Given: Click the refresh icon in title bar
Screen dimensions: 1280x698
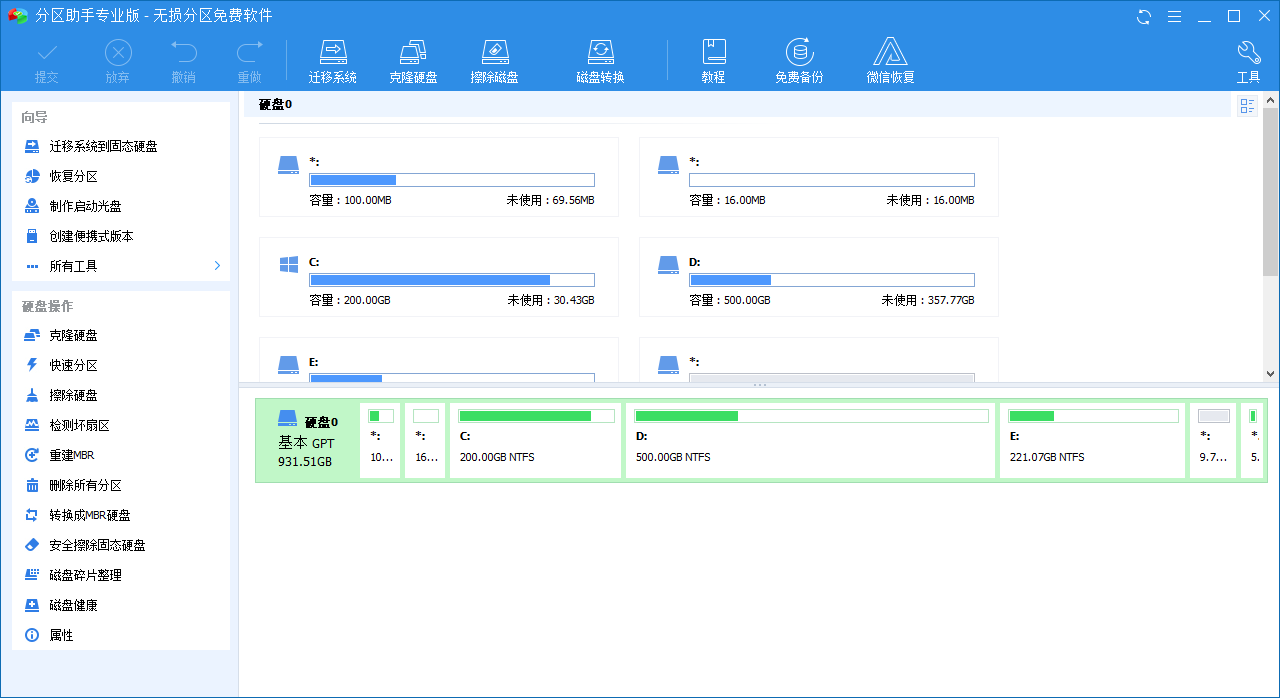Looking at the screenshot, I should [1145, 16].
